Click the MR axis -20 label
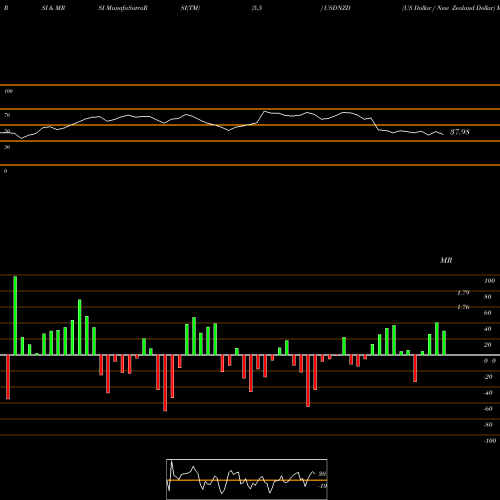The width and height of the screenshot is (500, 500). click(488, 377)
